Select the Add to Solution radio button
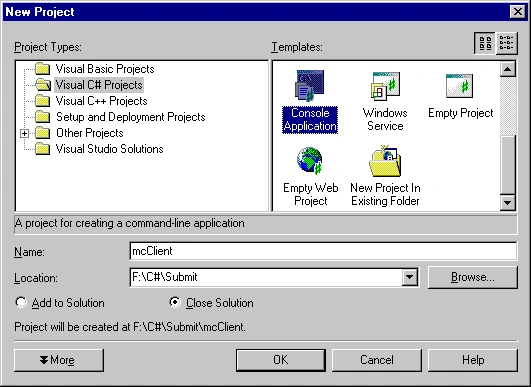Viewport: 531px width, 387px height. click(21, 302)
